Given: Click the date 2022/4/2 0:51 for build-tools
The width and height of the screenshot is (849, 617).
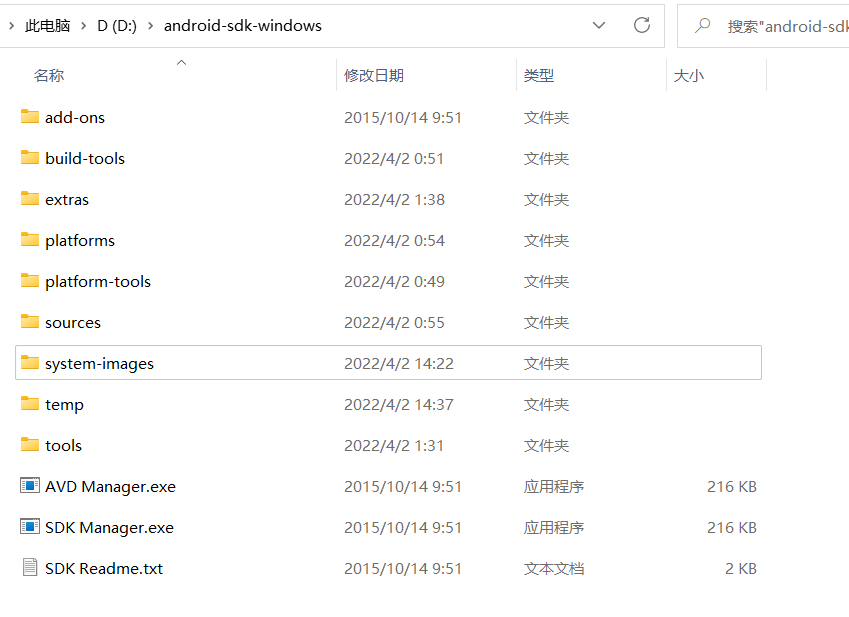Looking at the screenshot, I should pyautogui.click(x=394, y=159).
